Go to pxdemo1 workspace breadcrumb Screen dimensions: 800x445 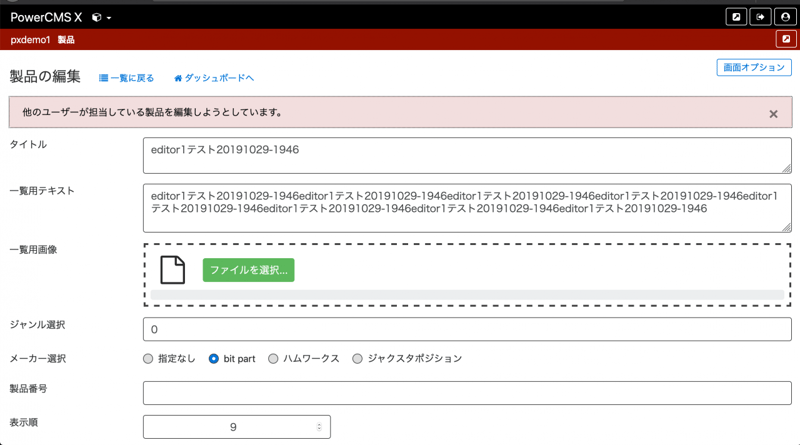tap(30, 40)
